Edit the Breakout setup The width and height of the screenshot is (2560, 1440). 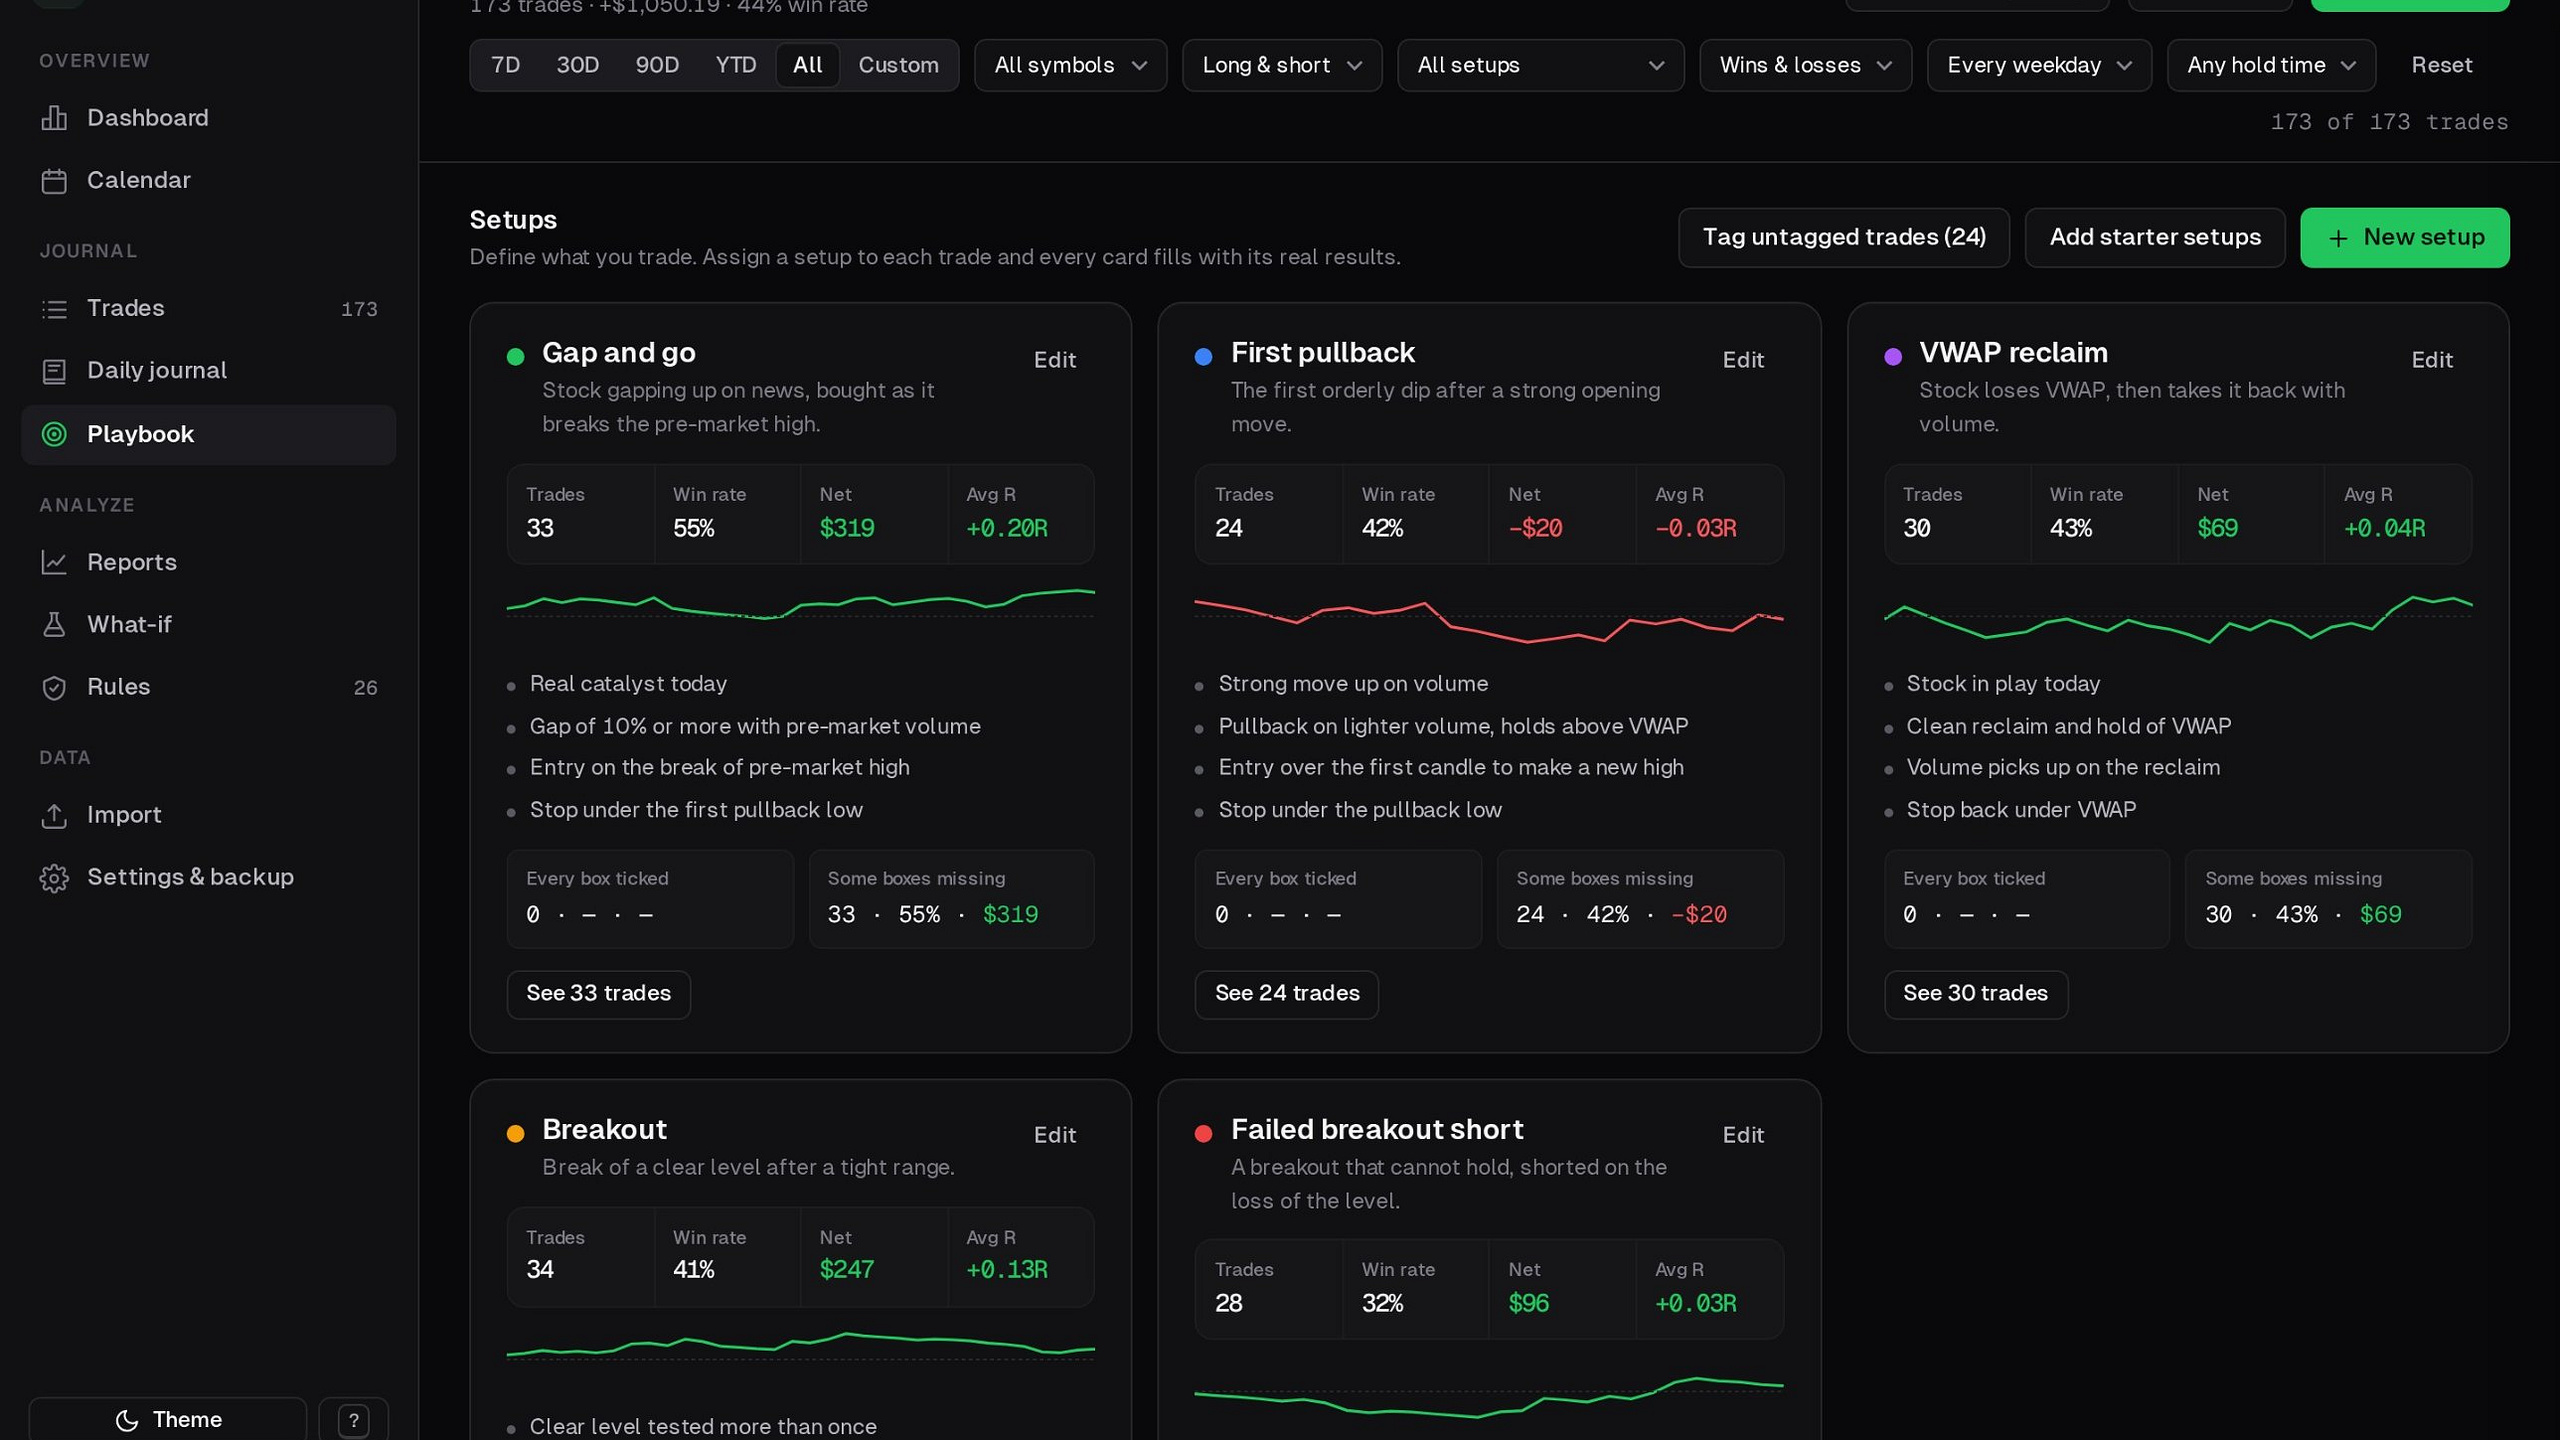(1054, 1135)
